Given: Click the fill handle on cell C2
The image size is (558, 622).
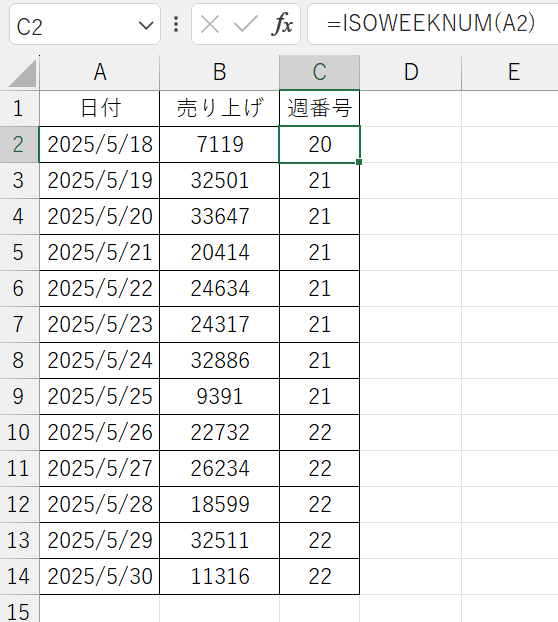Looking at the screenshot, I should (x=359, y=162).
